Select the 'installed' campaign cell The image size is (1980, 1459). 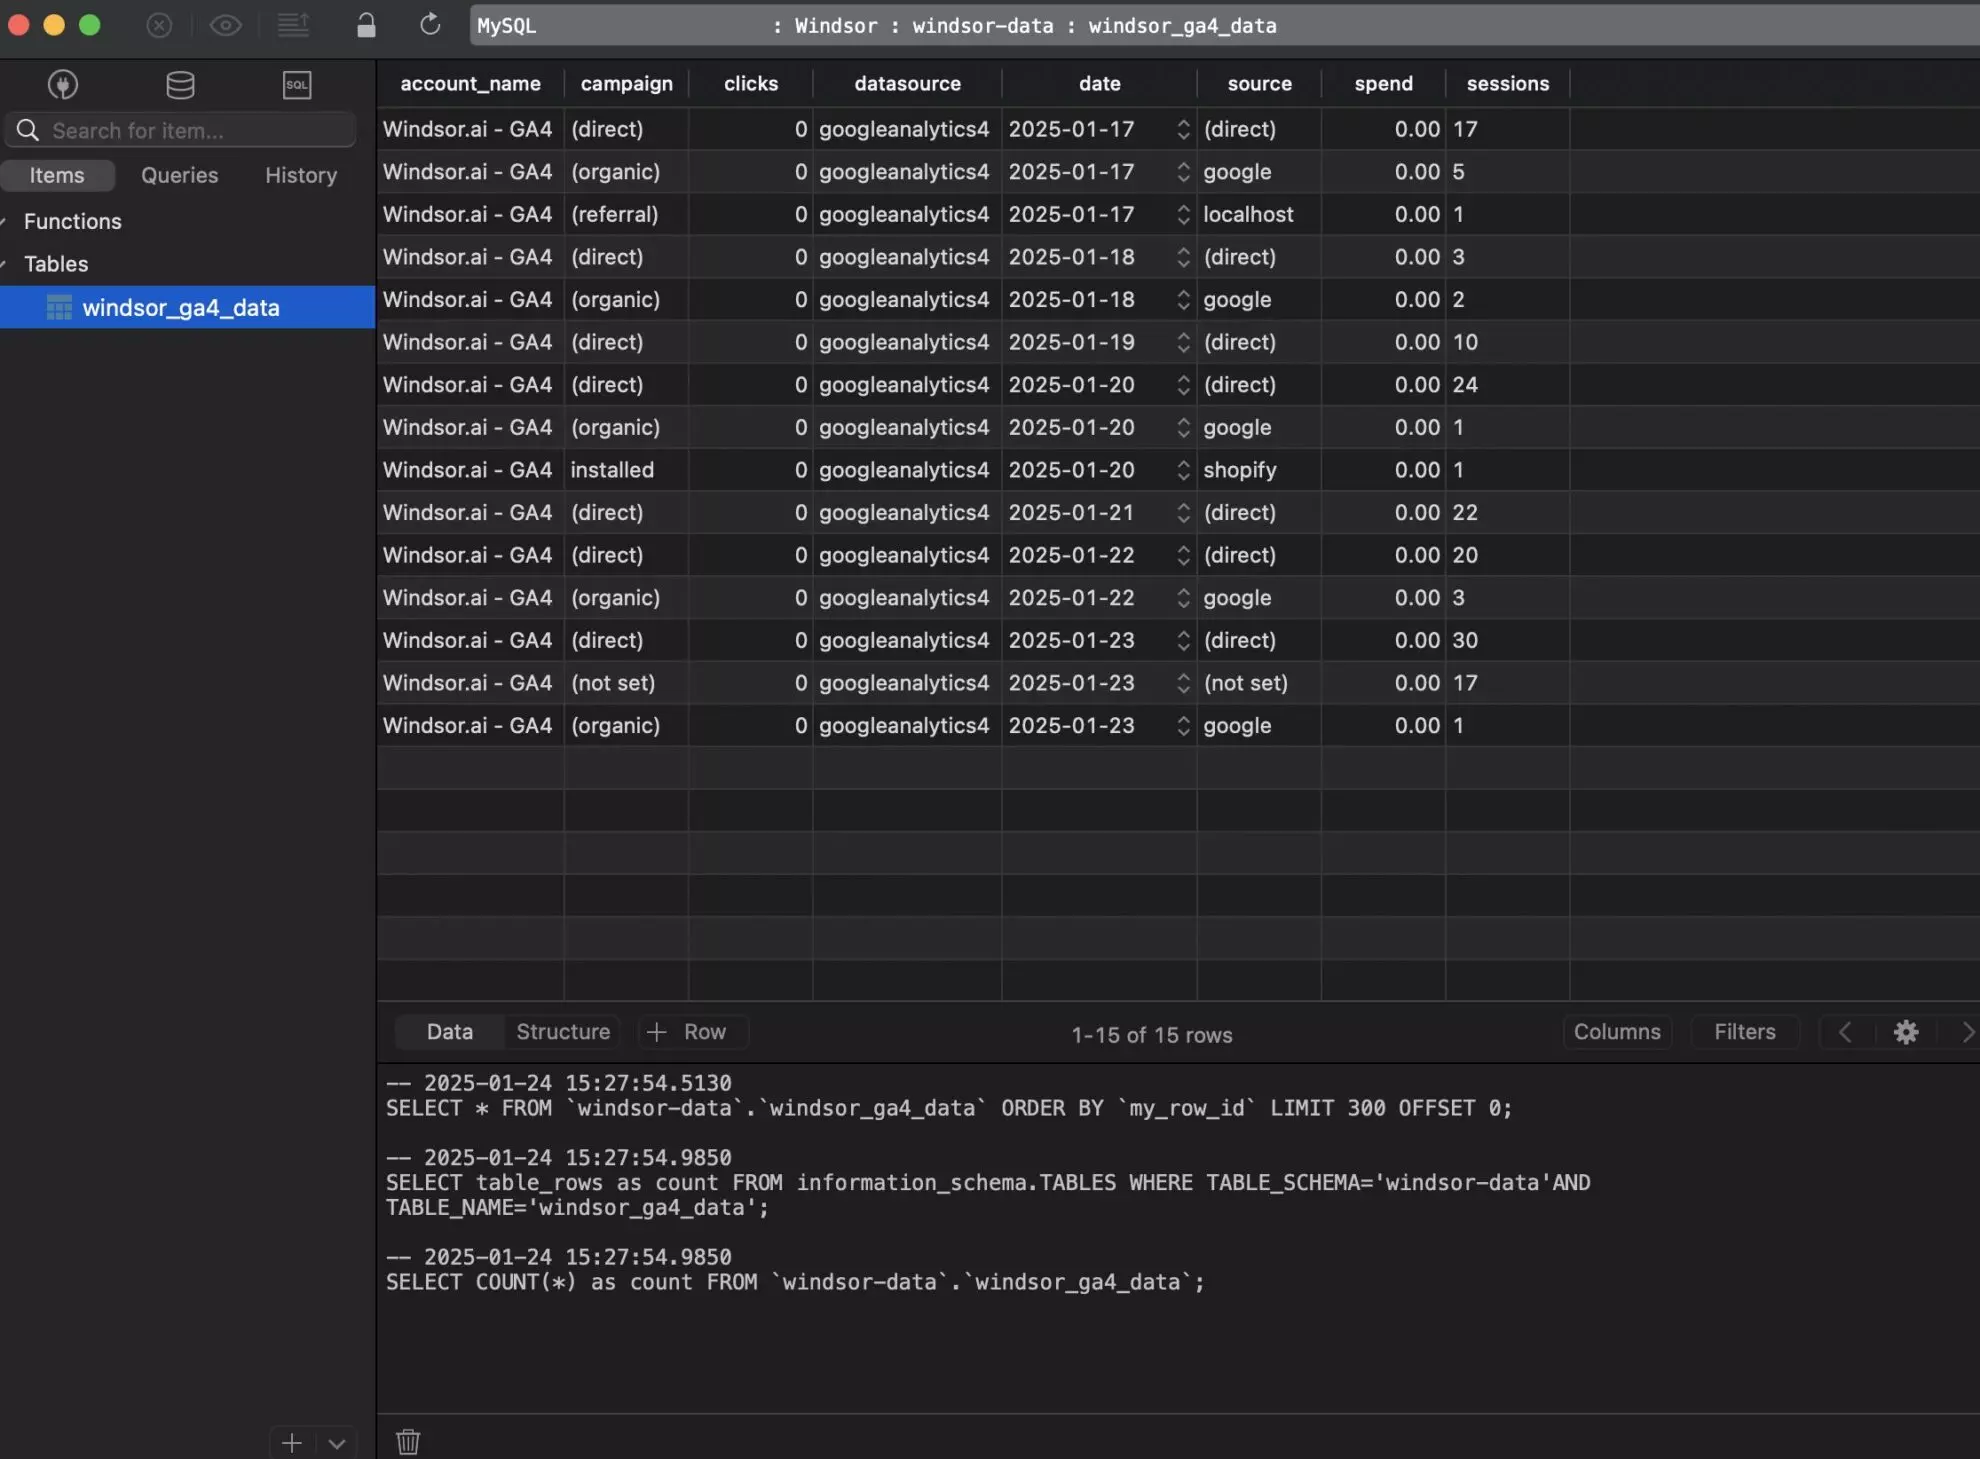pos(626,470)
